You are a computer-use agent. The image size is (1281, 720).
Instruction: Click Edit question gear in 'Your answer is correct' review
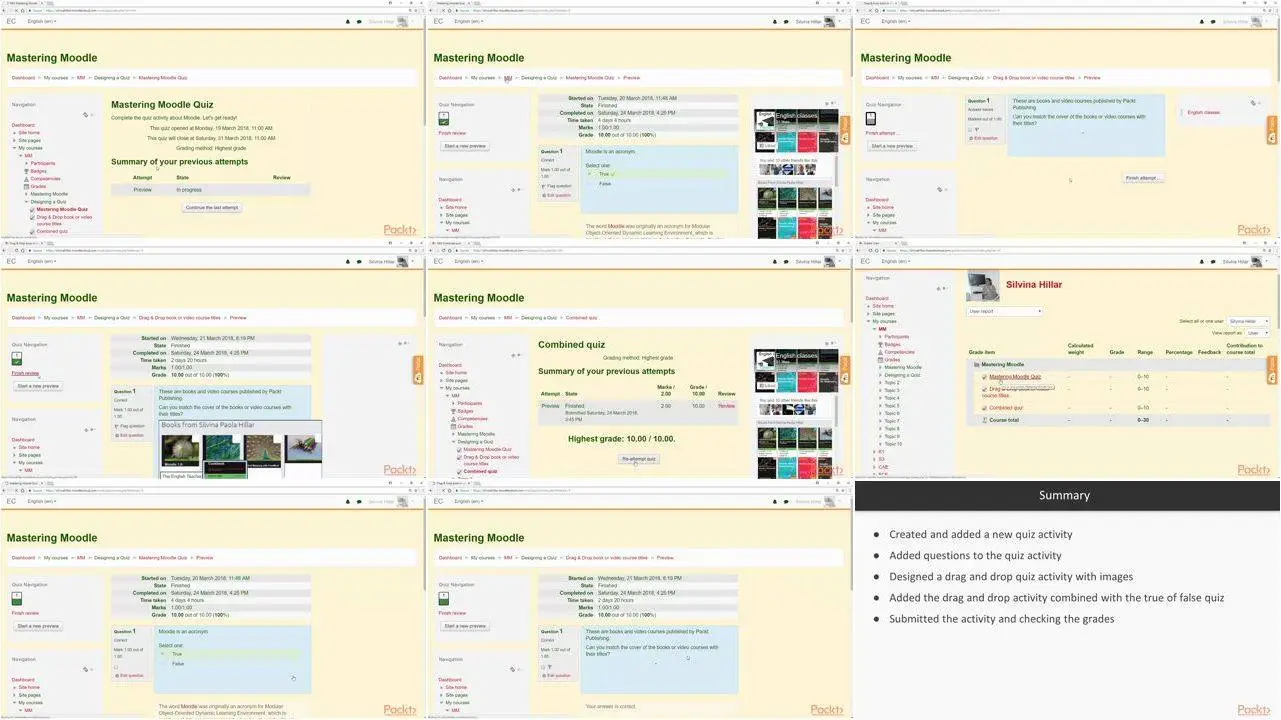coord(544,675)
